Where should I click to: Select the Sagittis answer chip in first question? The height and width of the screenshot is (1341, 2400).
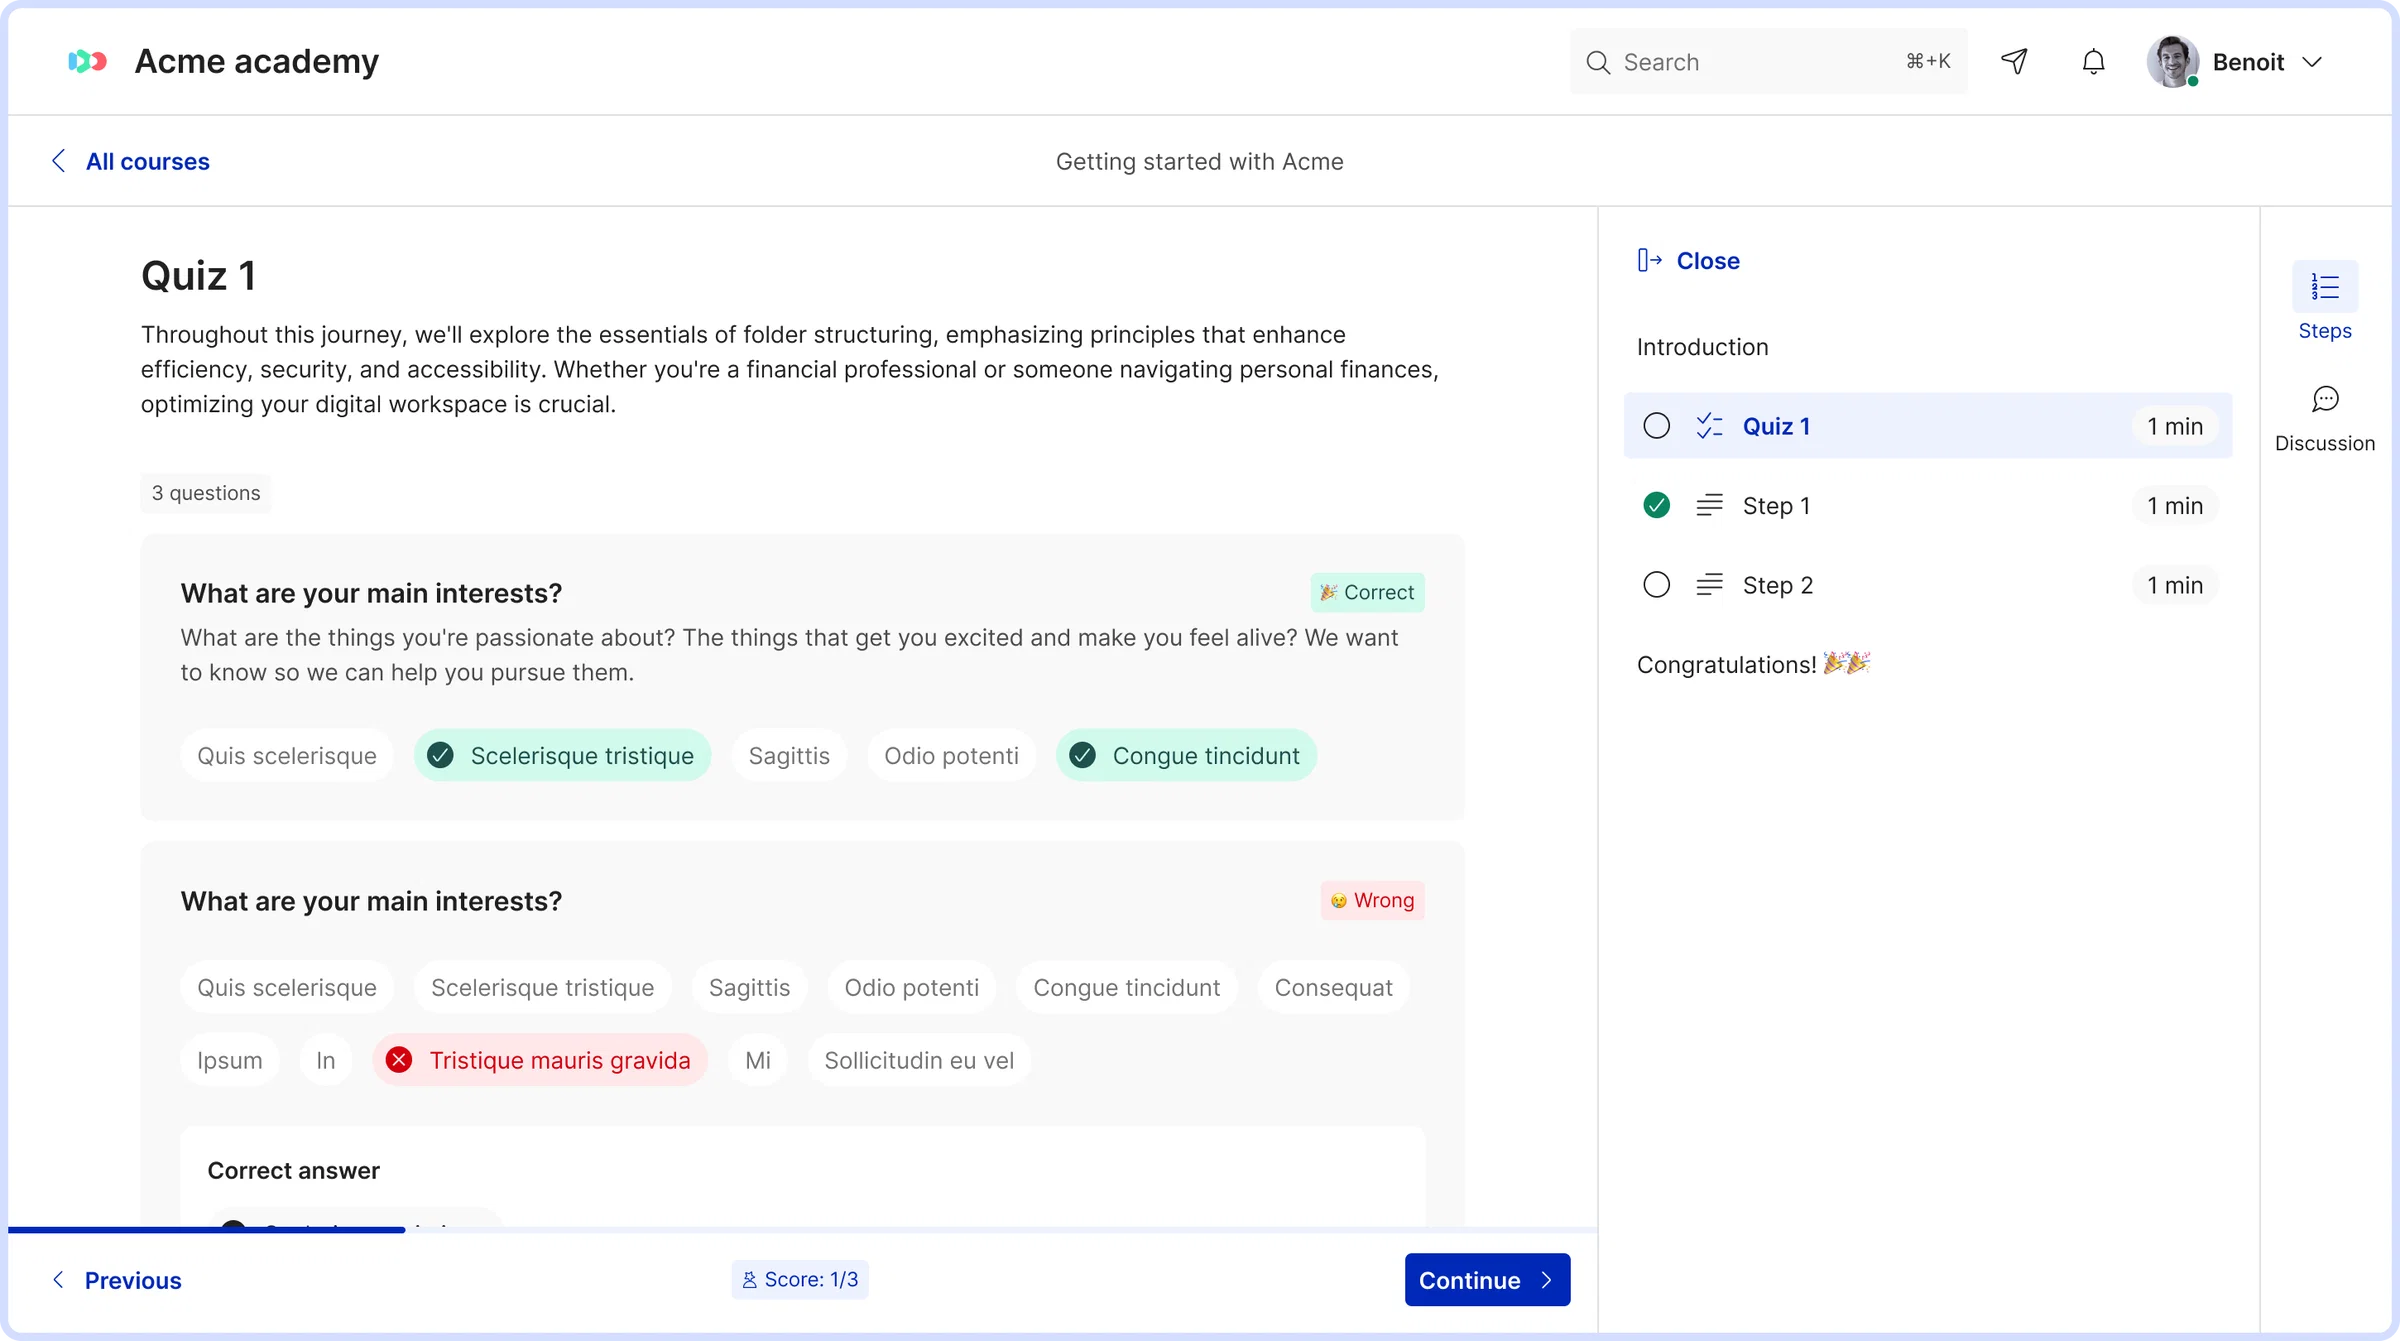(x=789, y=755)
